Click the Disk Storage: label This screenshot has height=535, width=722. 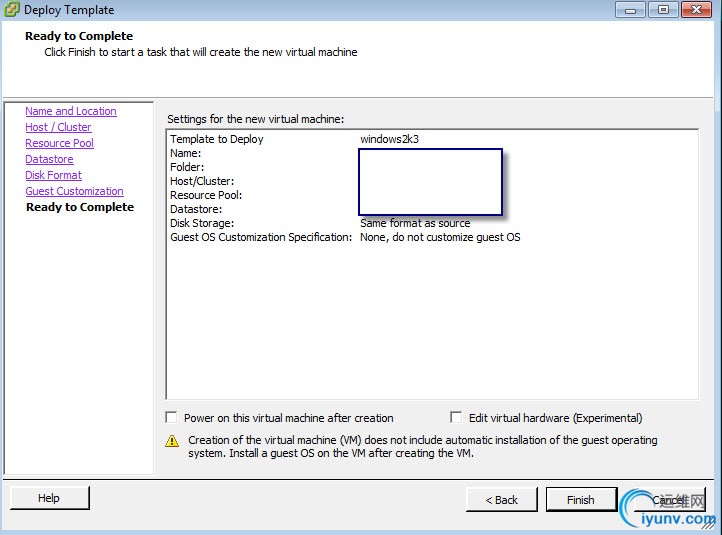click(202, 223)
